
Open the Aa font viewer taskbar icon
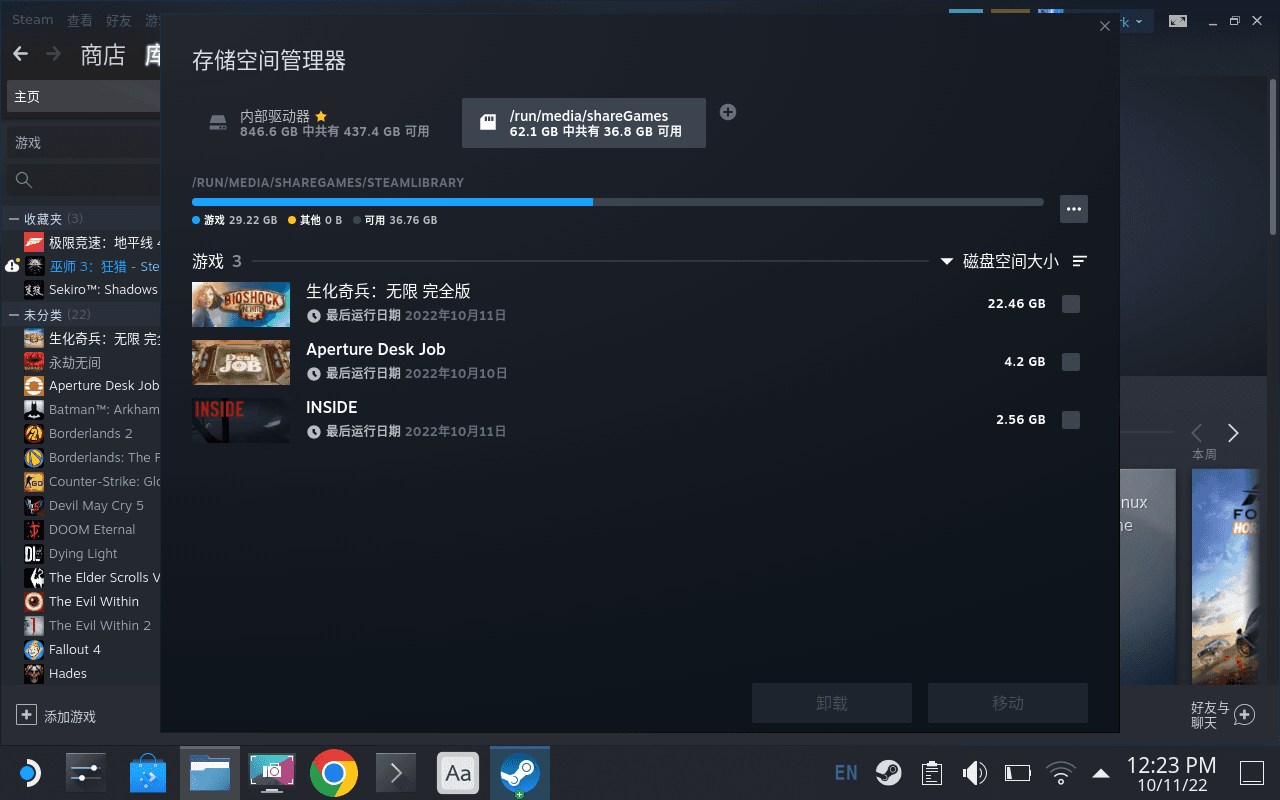click(458, 773)
